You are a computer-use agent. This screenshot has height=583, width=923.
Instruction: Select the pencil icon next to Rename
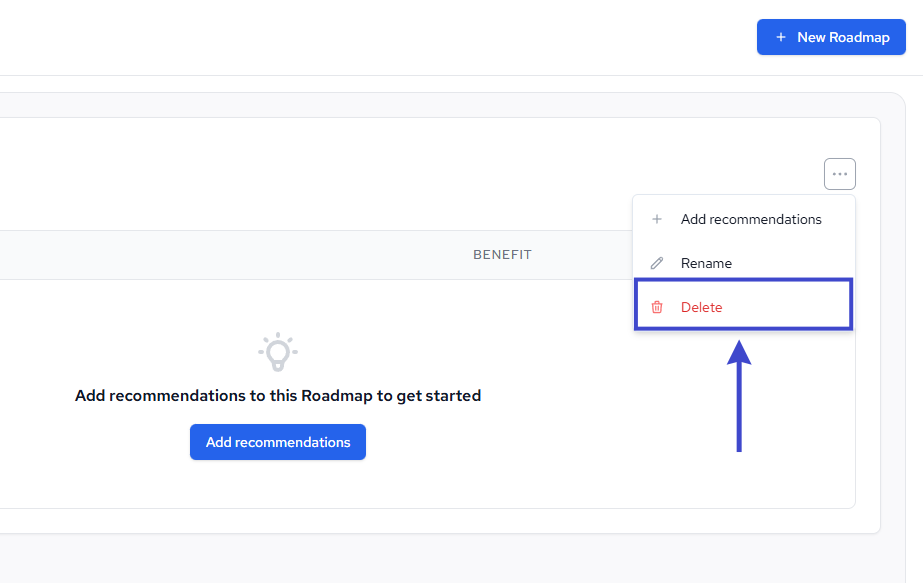tap(657, 263)
